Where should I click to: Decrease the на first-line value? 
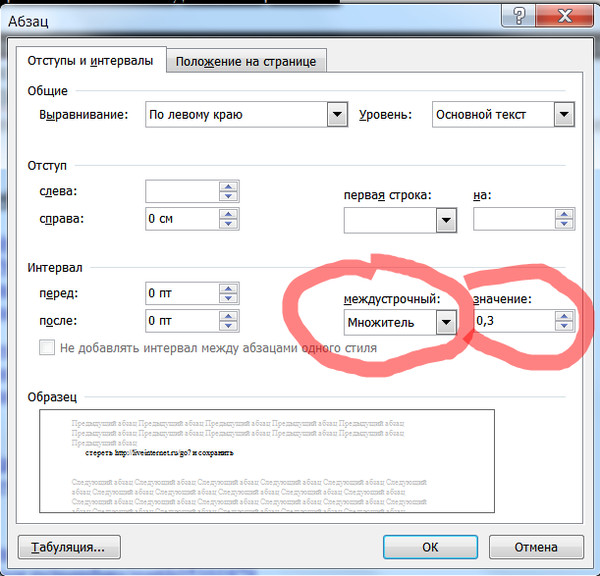(x=564, y=224)
